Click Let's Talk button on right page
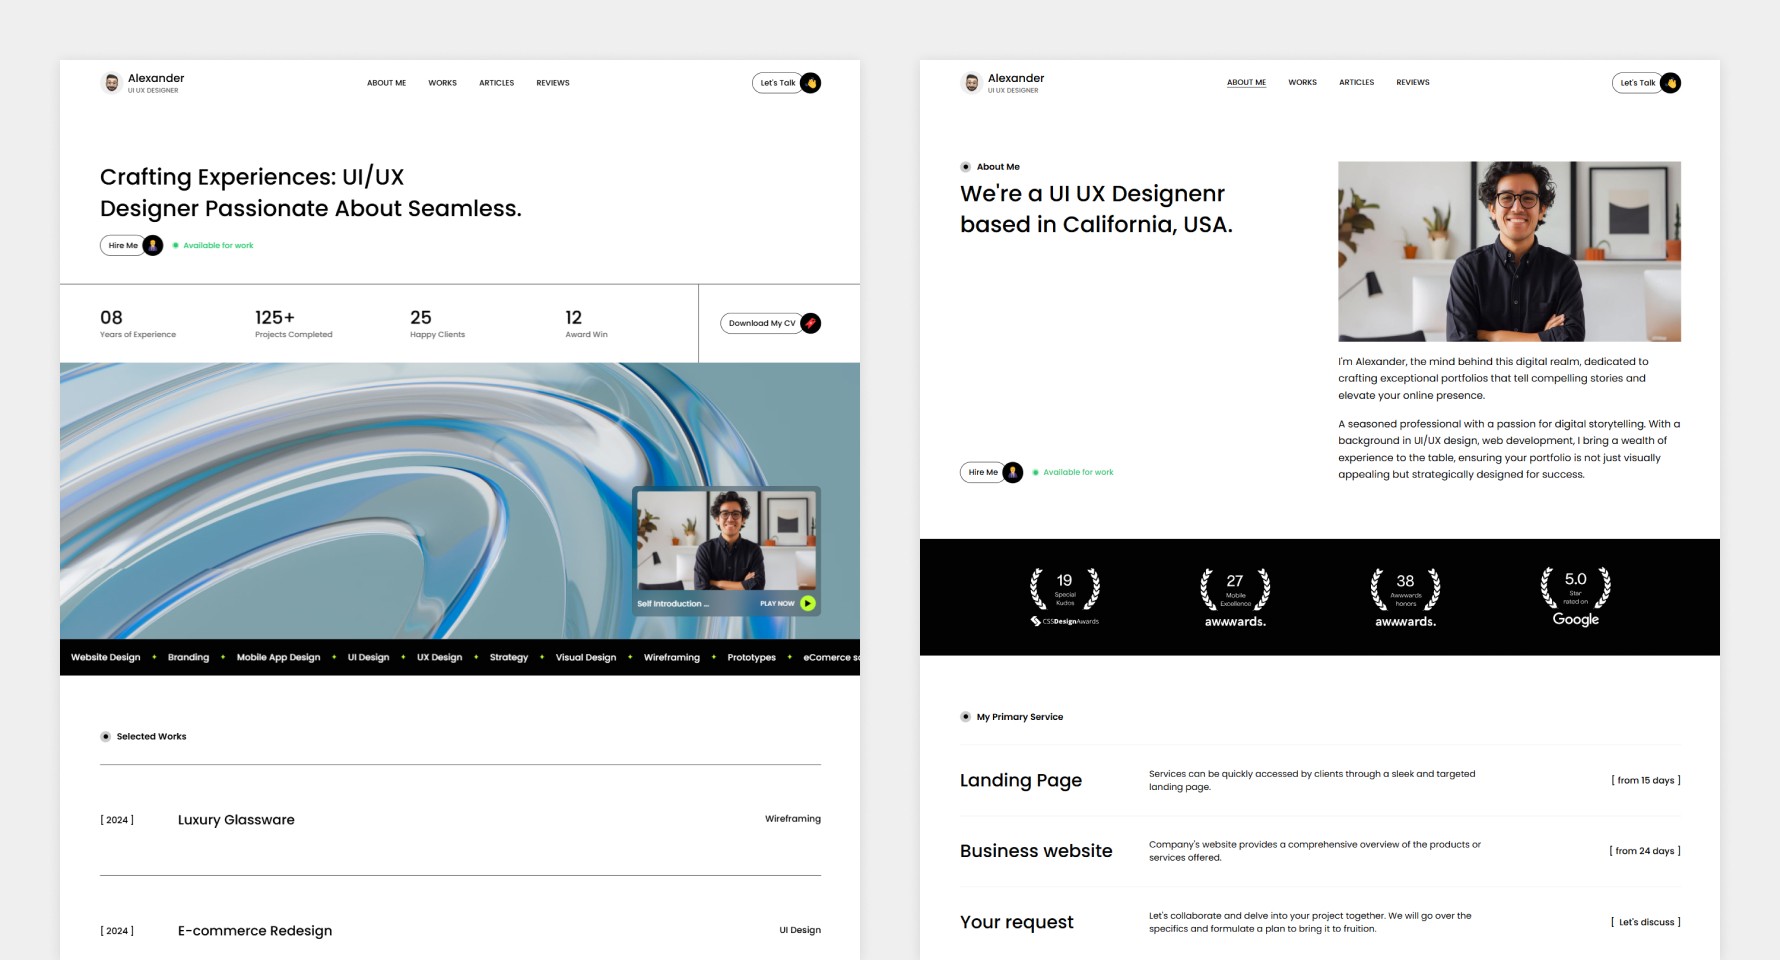 coord(1646,83)
